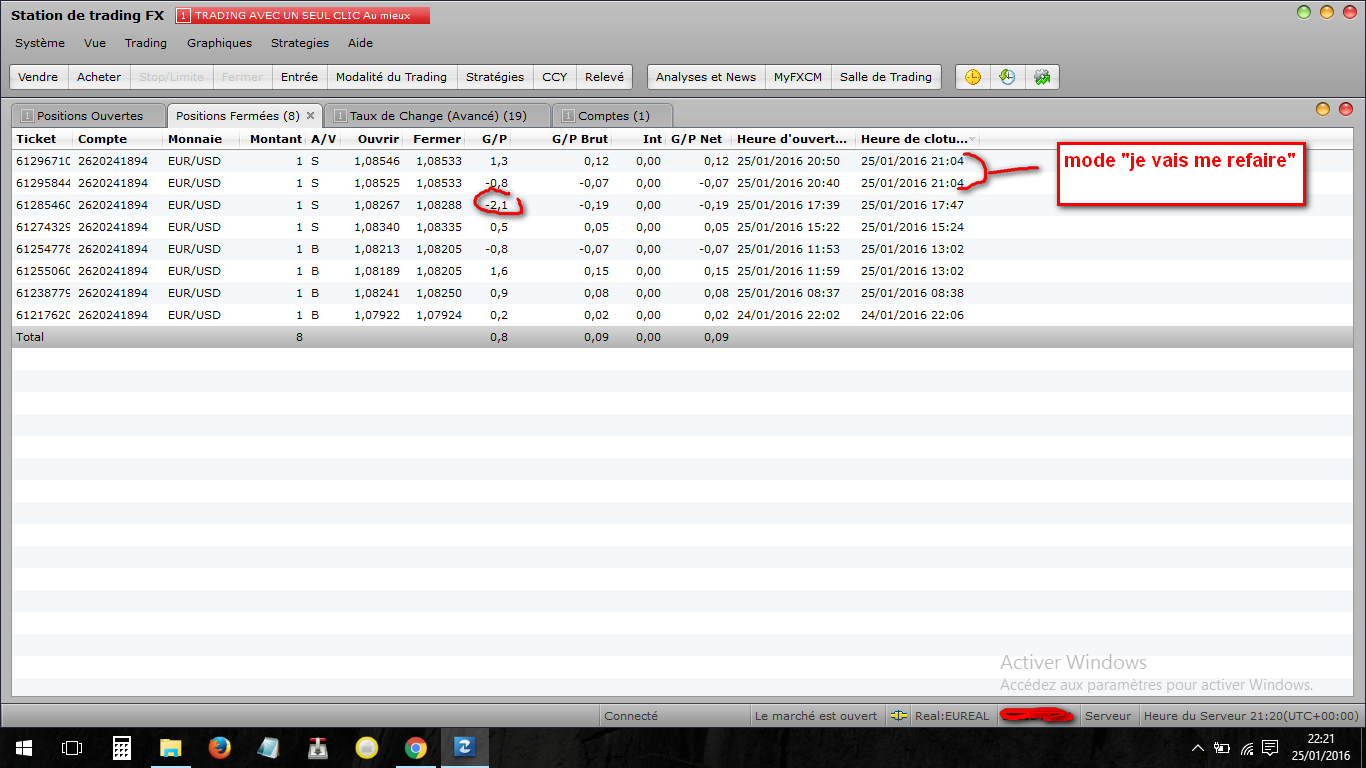Open Modalité du Trading

point(391,77)
